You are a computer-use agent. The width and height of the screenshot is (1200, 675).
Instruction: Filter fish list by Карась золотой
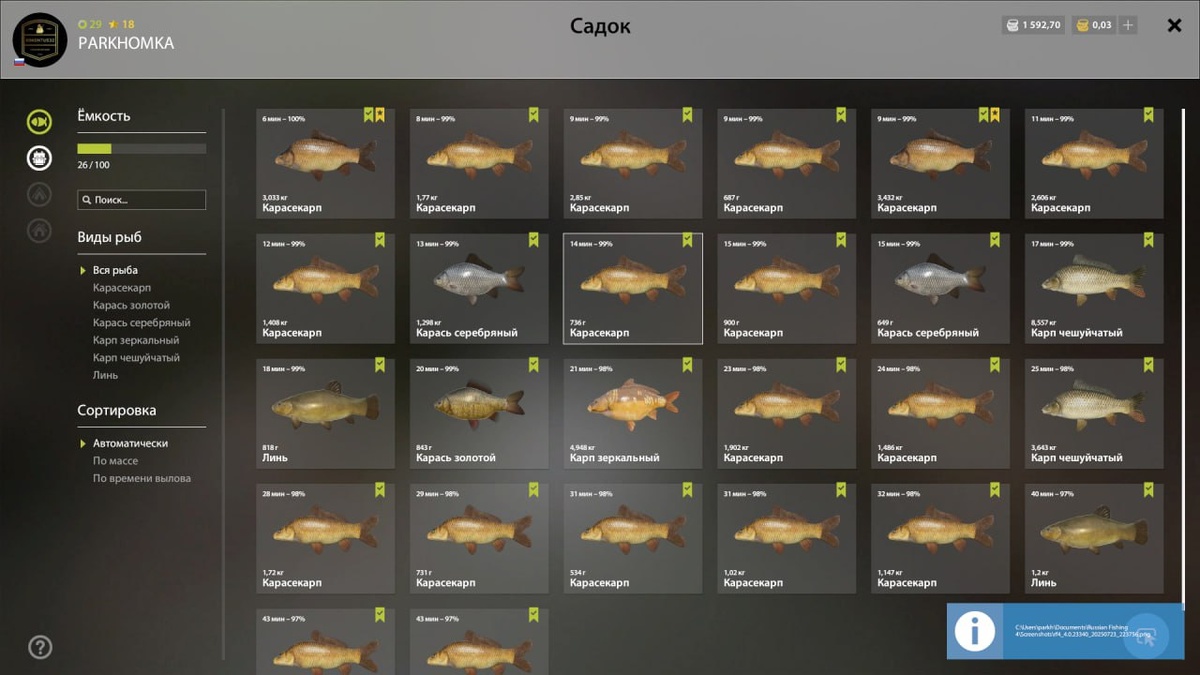pyautogui.click(x=131, y=305)
